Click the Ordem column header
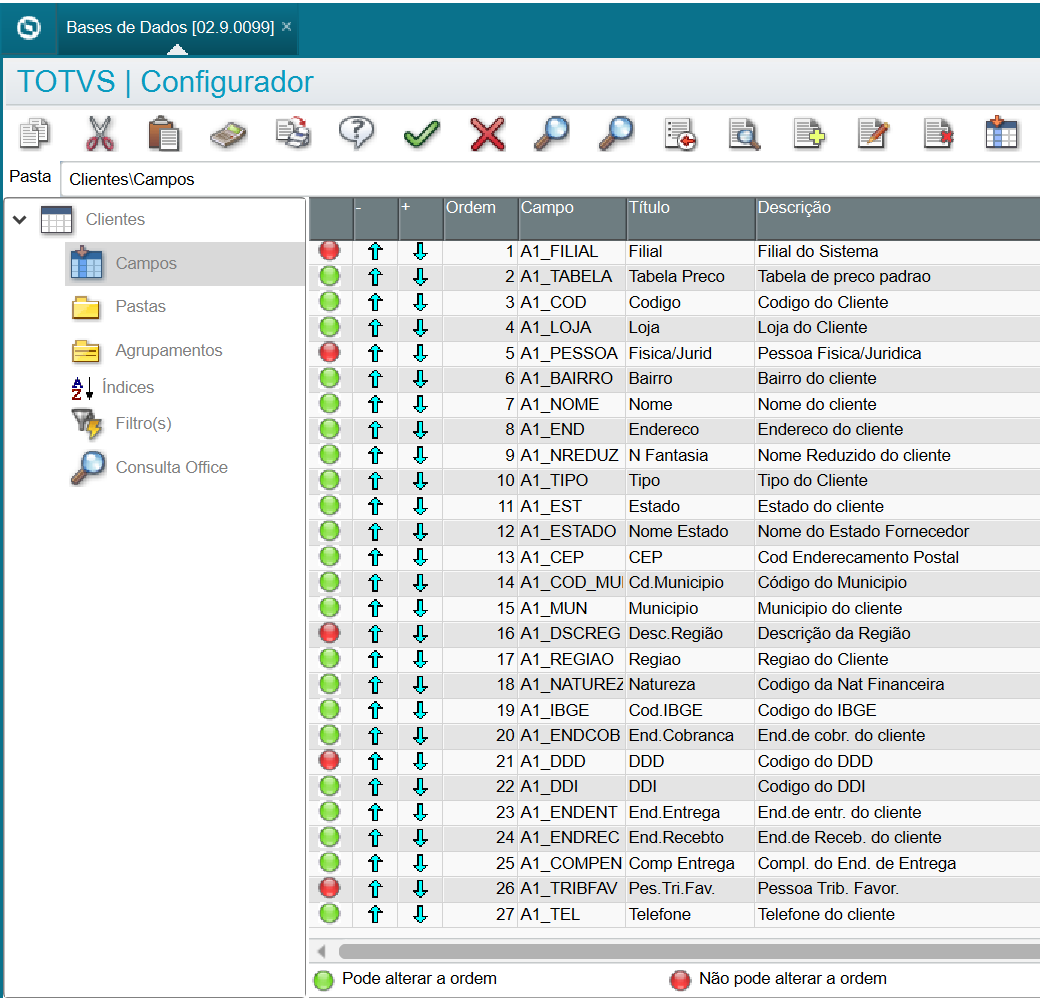The image size is (1040, 998). click(481, 218)
